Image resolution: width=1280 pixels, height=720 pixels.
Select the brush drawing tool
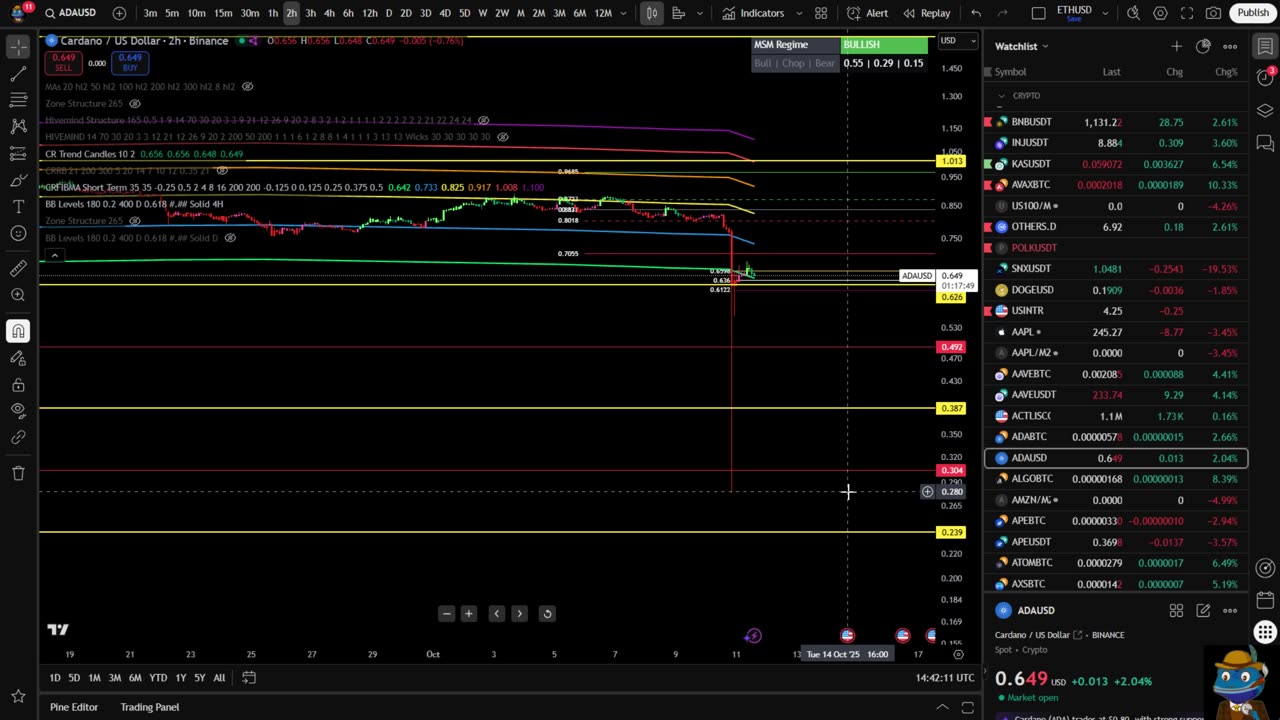point(18,180)
